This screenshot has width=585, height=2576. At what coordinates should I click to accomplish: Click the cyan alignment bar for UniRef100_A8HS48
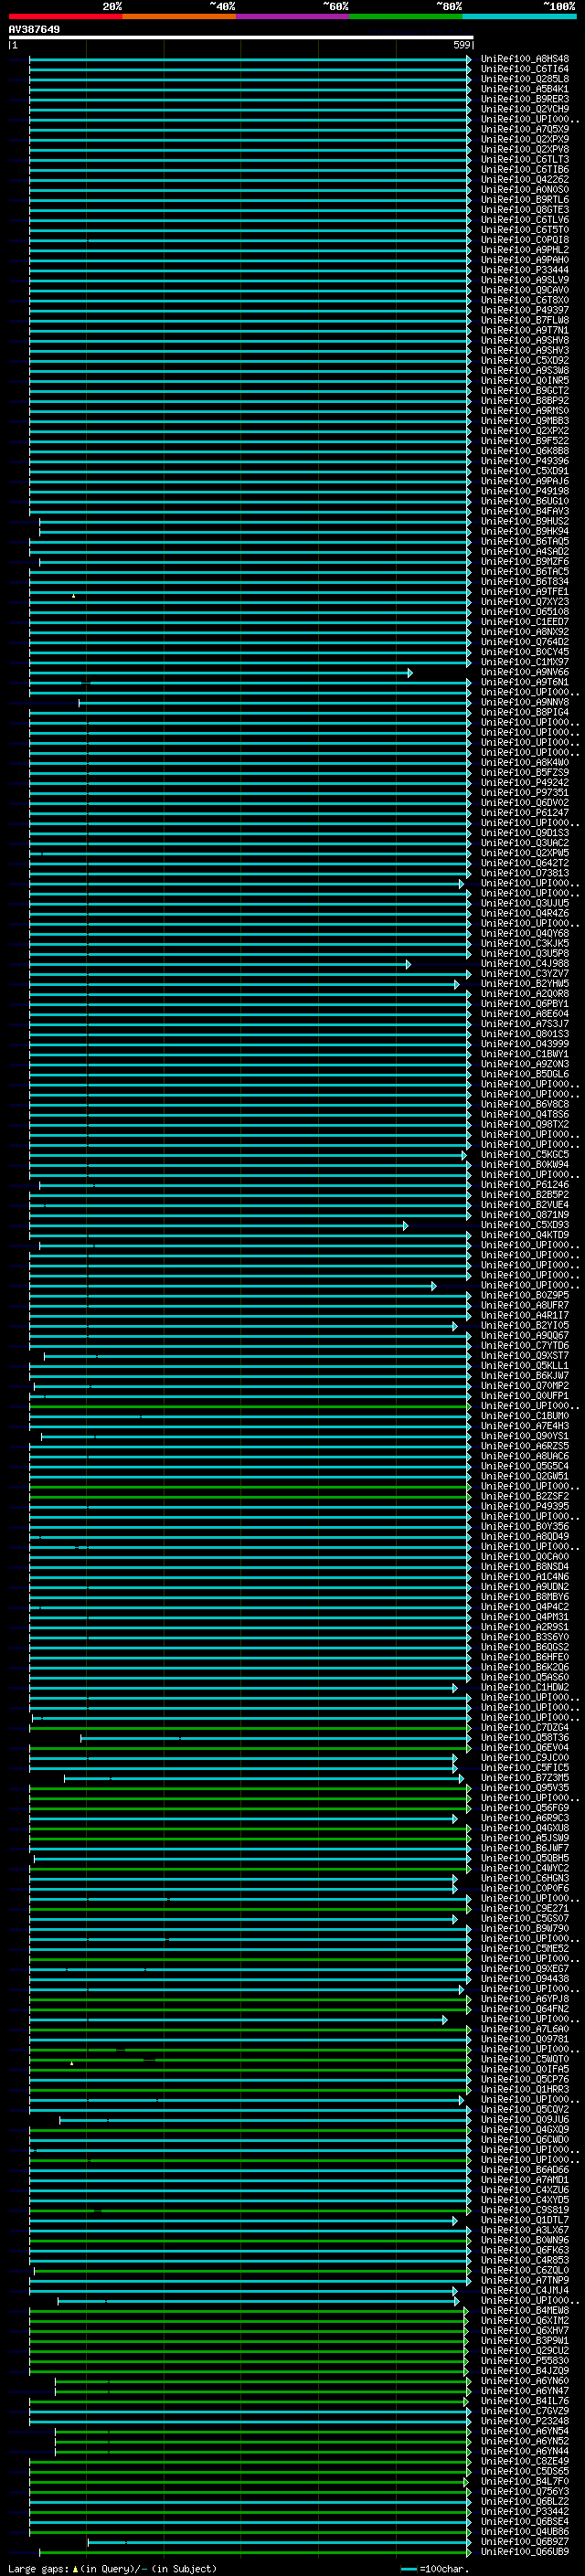(x=250, y=59)
